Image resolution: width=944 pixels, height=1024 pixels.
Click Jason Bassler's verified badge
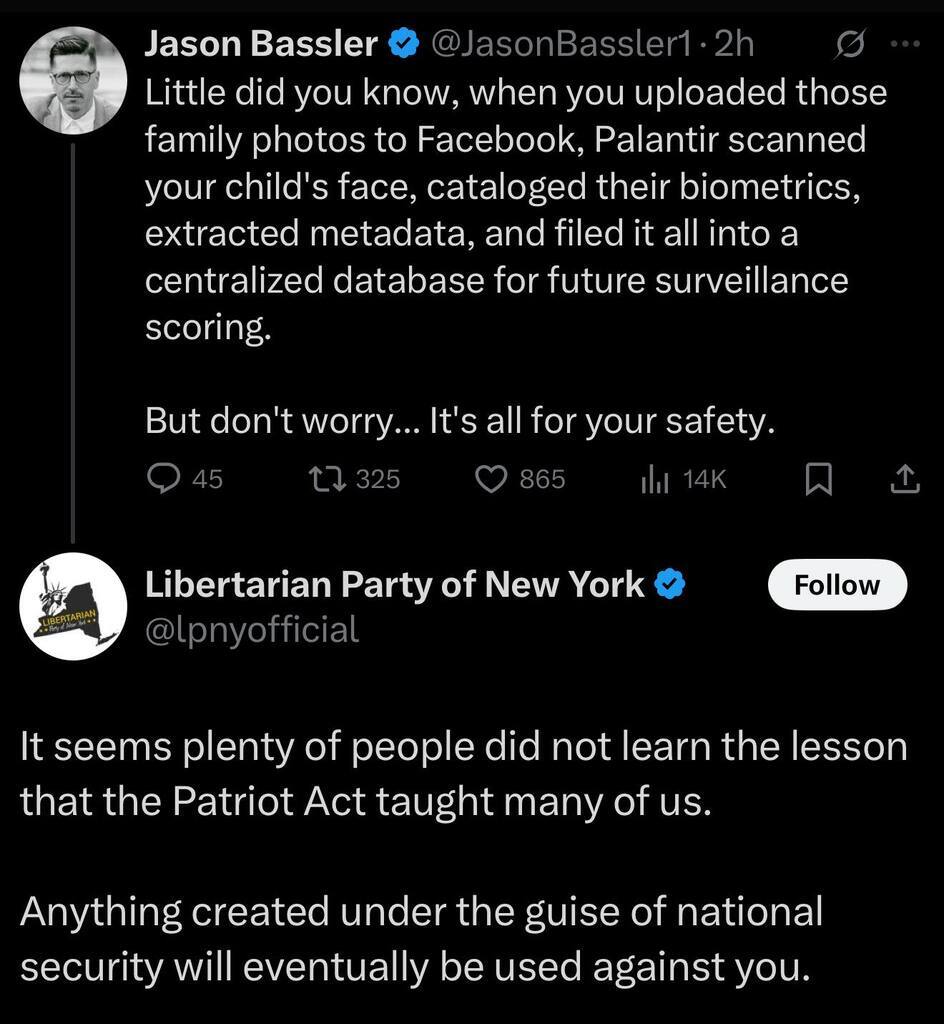click(x=402, y=44)
